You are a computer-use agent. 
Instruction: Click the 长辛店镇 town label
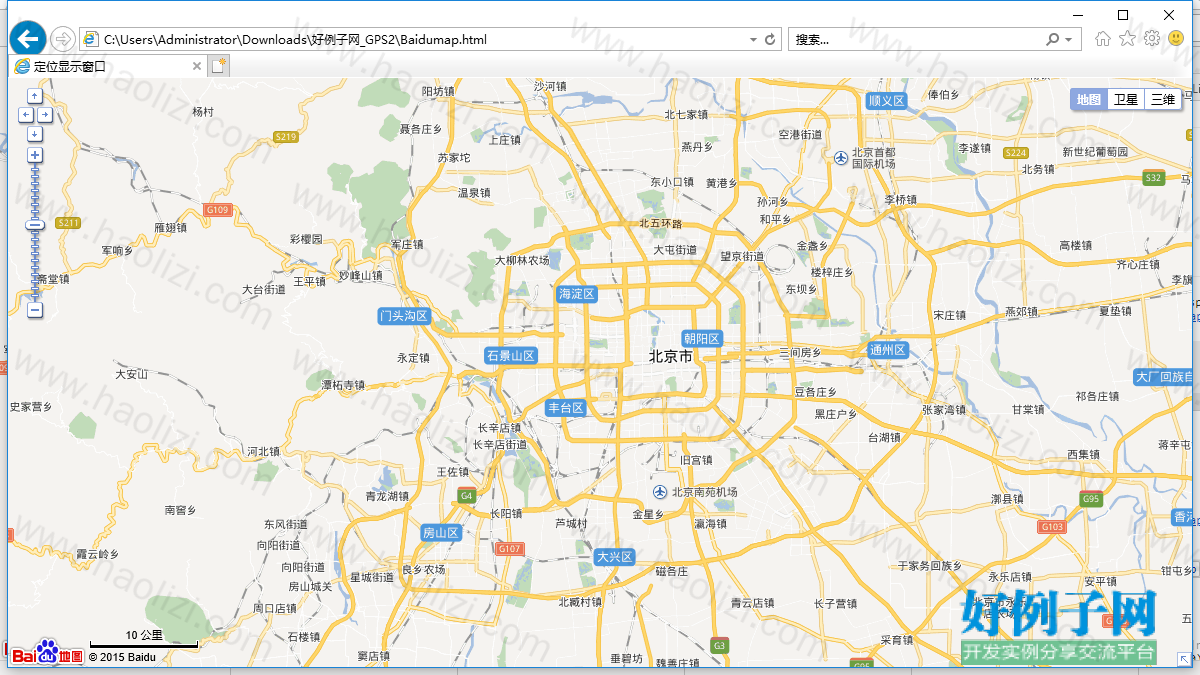point(499,428)
